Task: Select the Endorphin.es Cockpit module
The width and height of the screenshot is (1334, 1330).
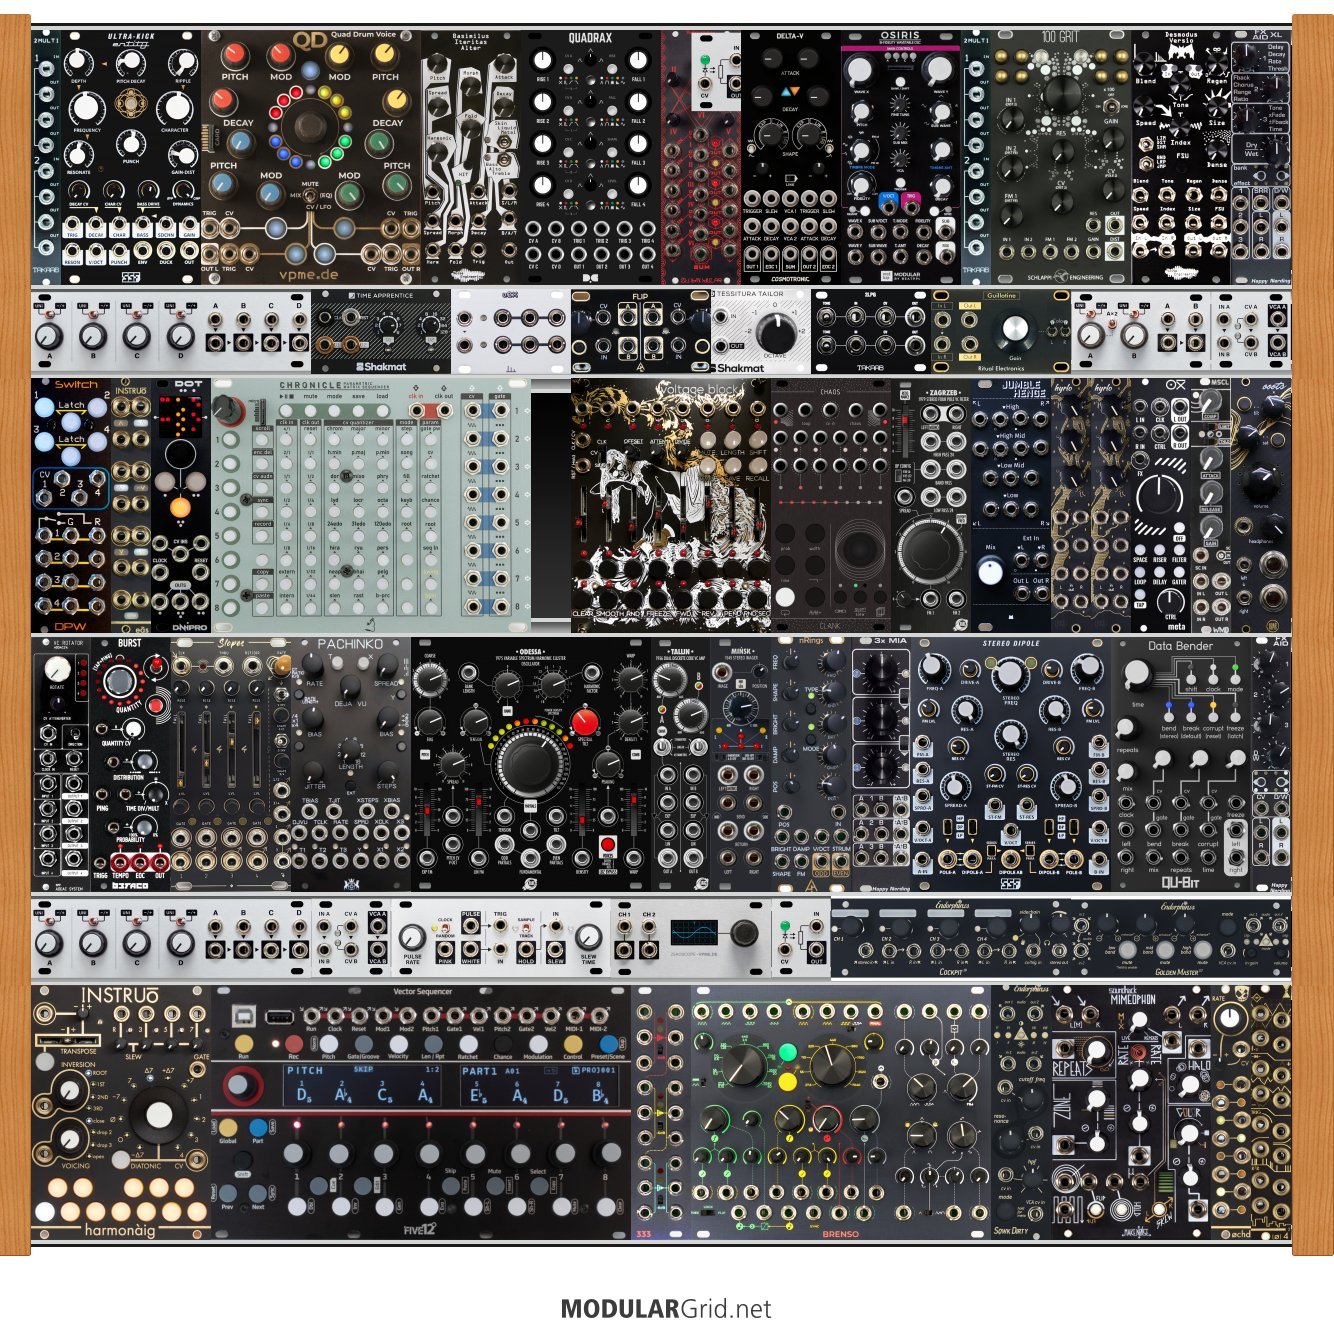Action: coord(951,939)
